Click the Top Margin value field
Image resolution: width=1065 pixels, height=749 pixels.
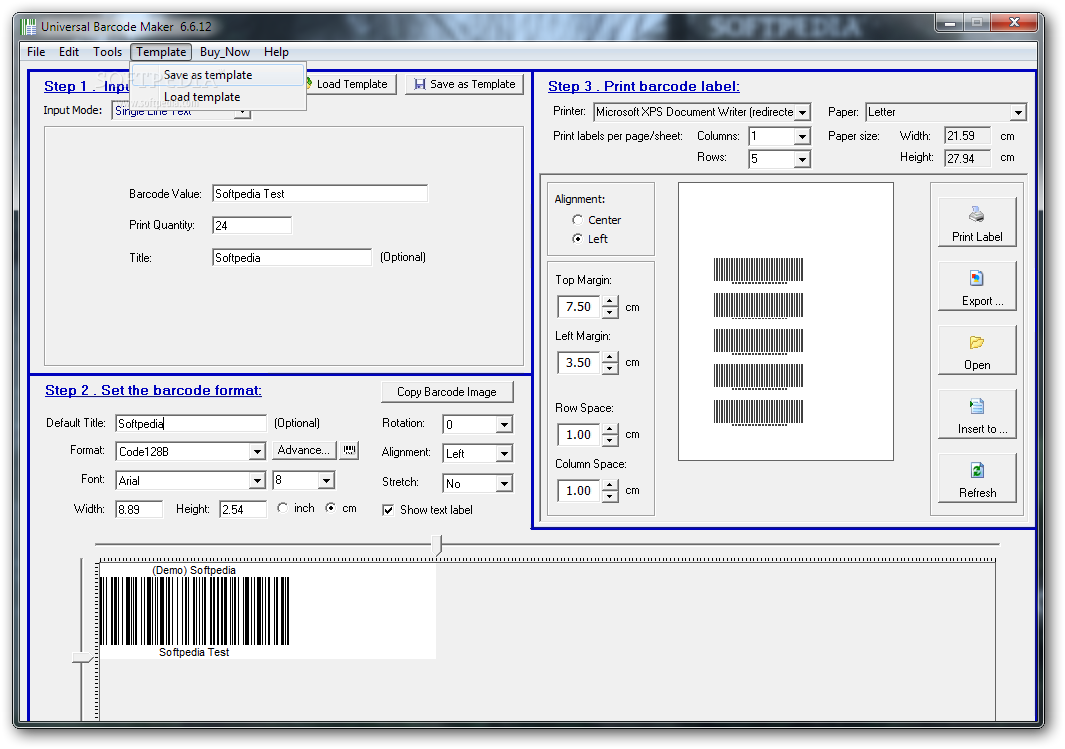pyautogui.click(x=579, y=307)
